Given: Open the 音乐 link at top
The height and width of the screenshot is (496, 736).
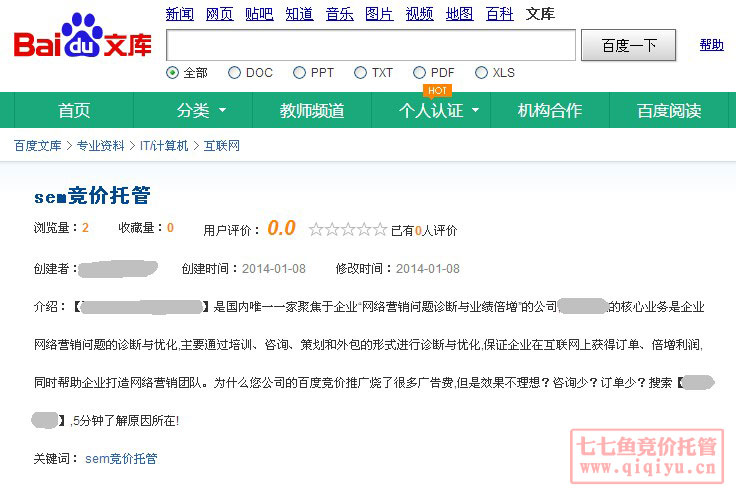Looking at the screenshot, I should pos(340,14).
